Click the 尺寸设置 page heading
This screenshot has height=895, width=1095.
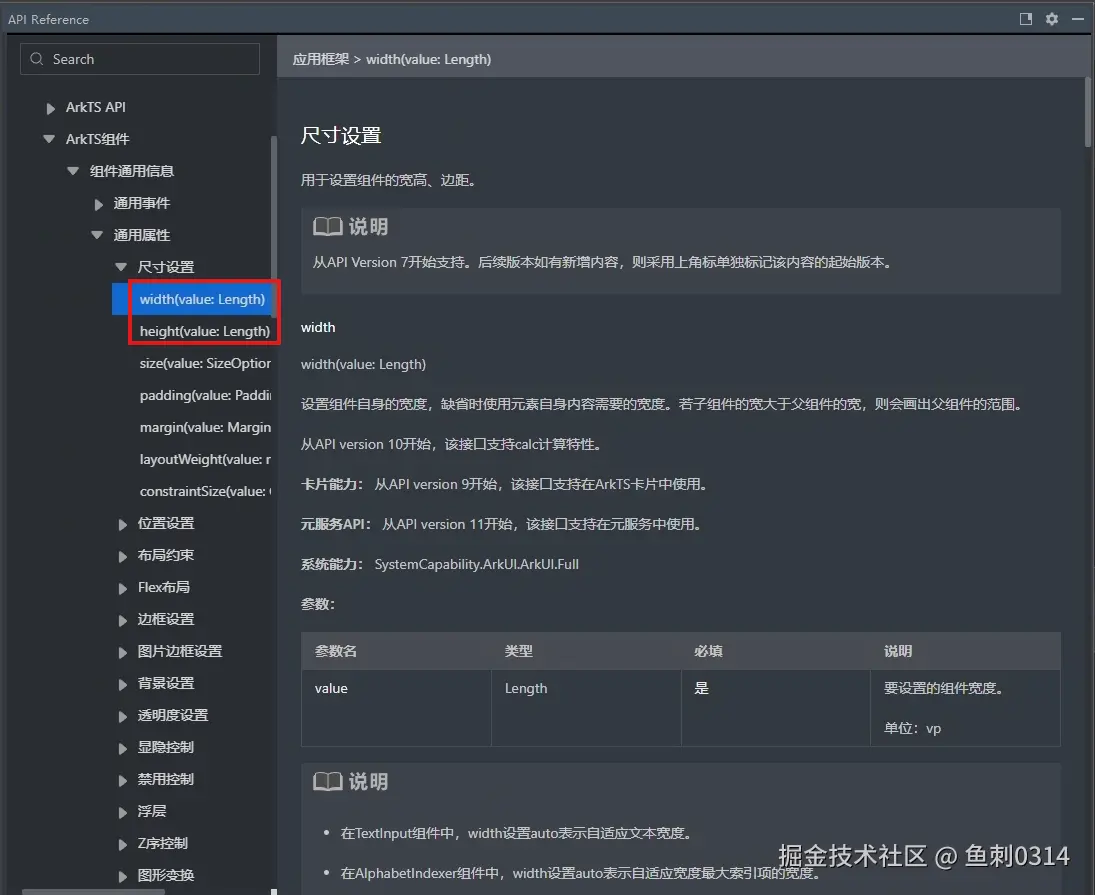point(341,135)
